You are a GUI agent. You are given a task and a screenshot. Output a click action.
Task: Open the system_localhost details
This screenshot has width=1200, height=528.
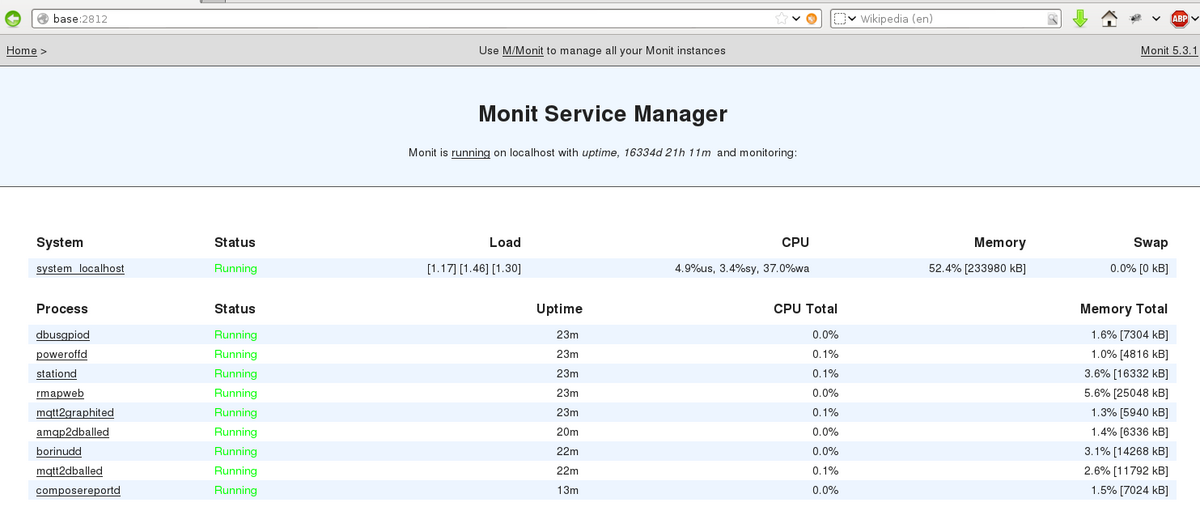[x=80, y=268]
